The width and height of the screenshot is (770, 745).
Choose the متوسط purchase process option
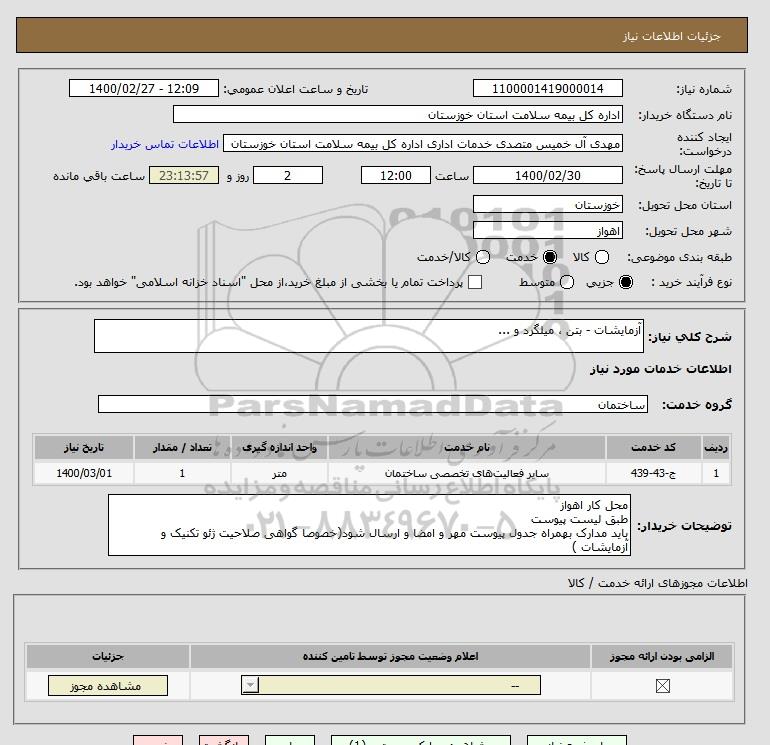(567, 282)
